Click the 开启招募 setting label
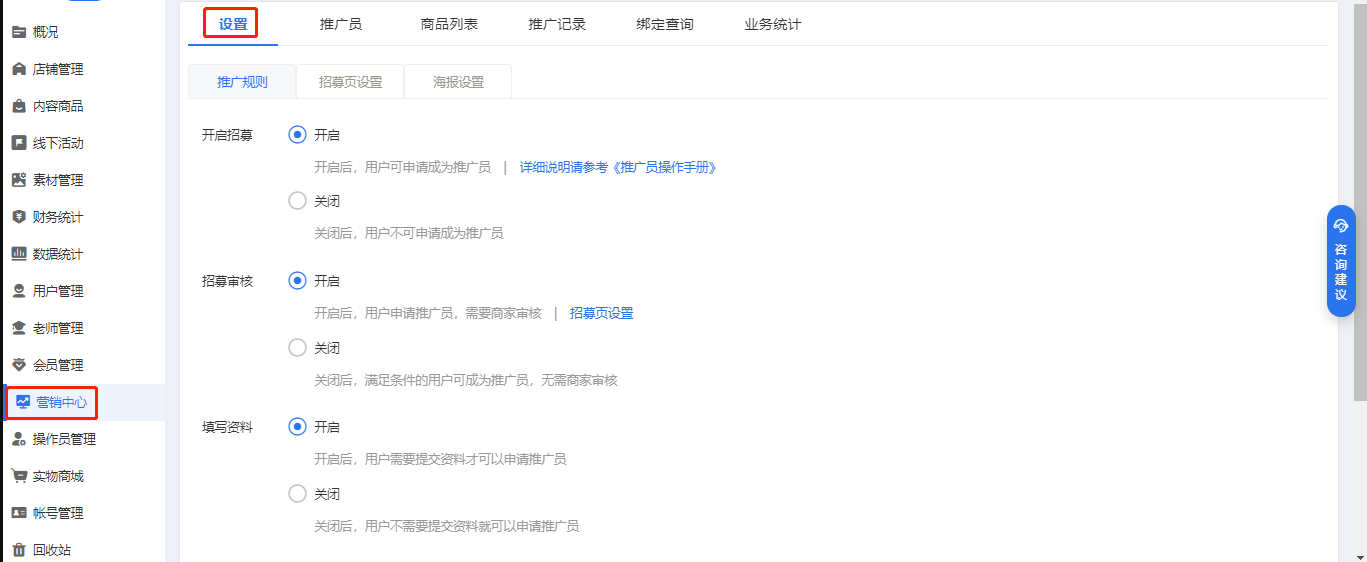This screenshot has height=562, width=1367. (227, 135)
